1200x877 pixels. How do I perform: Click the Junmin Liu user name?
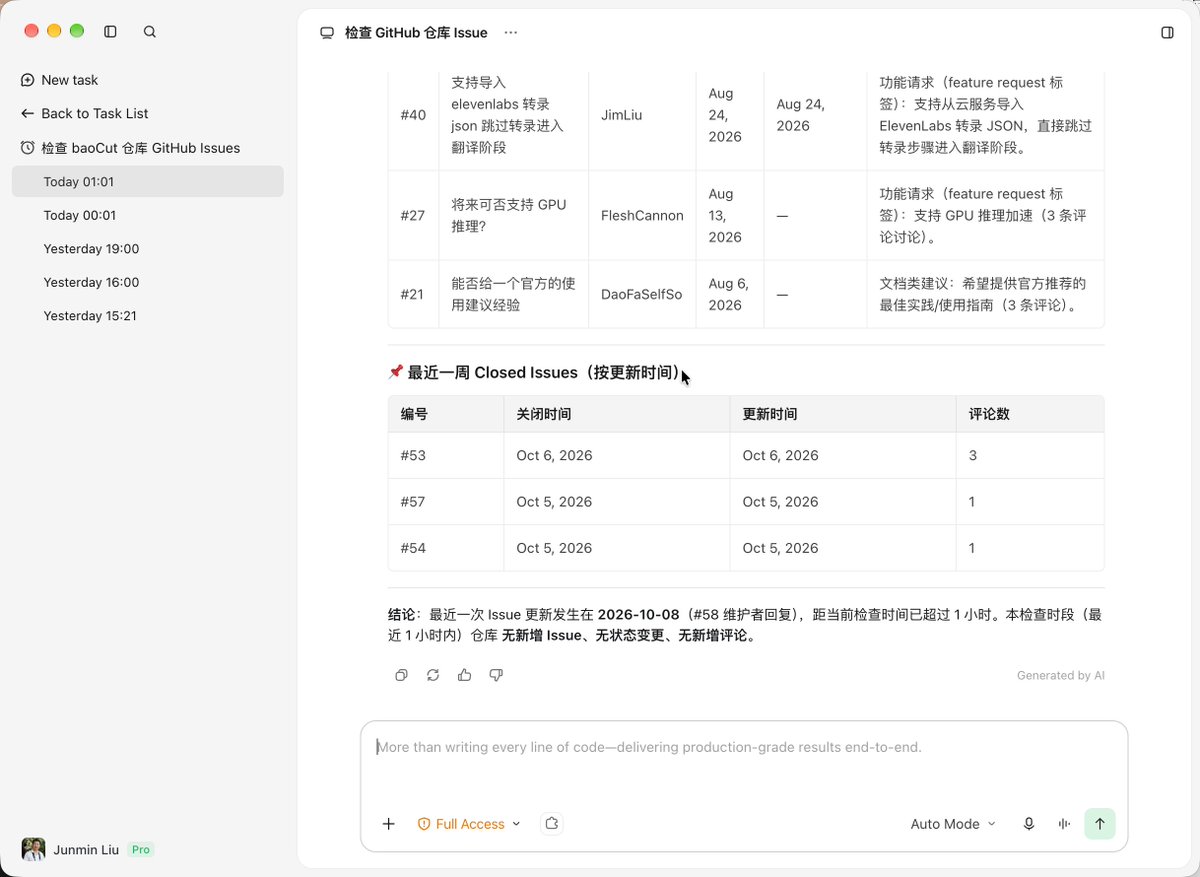click(x=86, y=850)
